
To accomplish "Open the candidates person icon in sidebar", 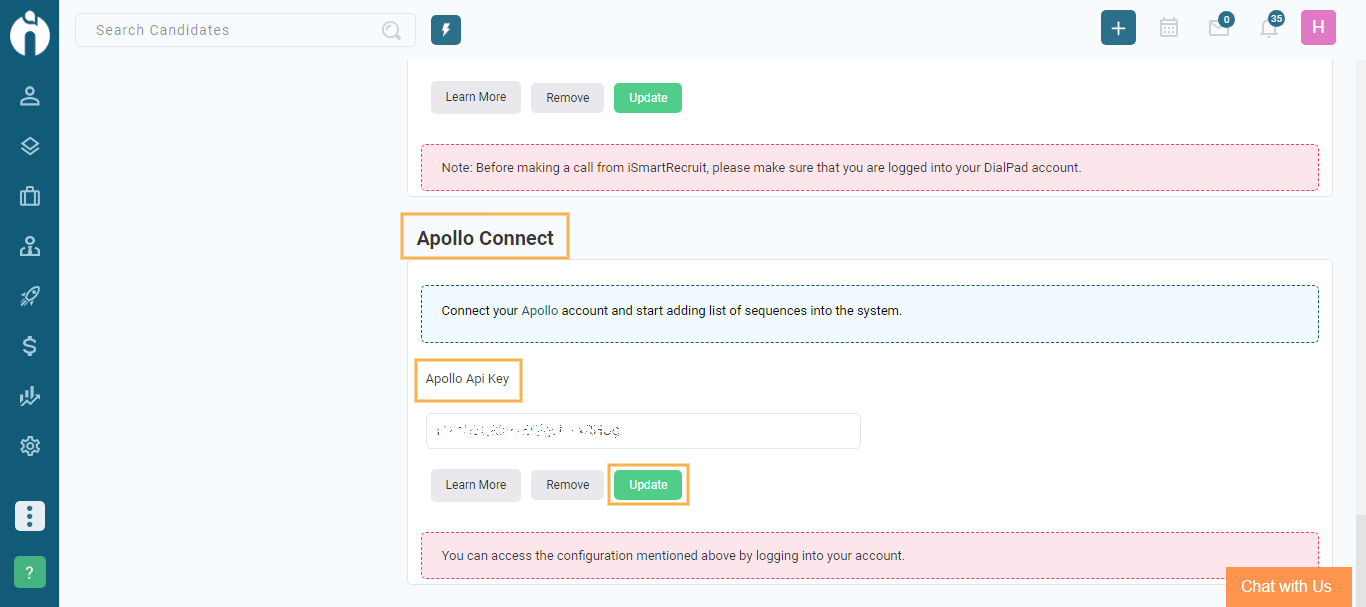I will point(29,96).
